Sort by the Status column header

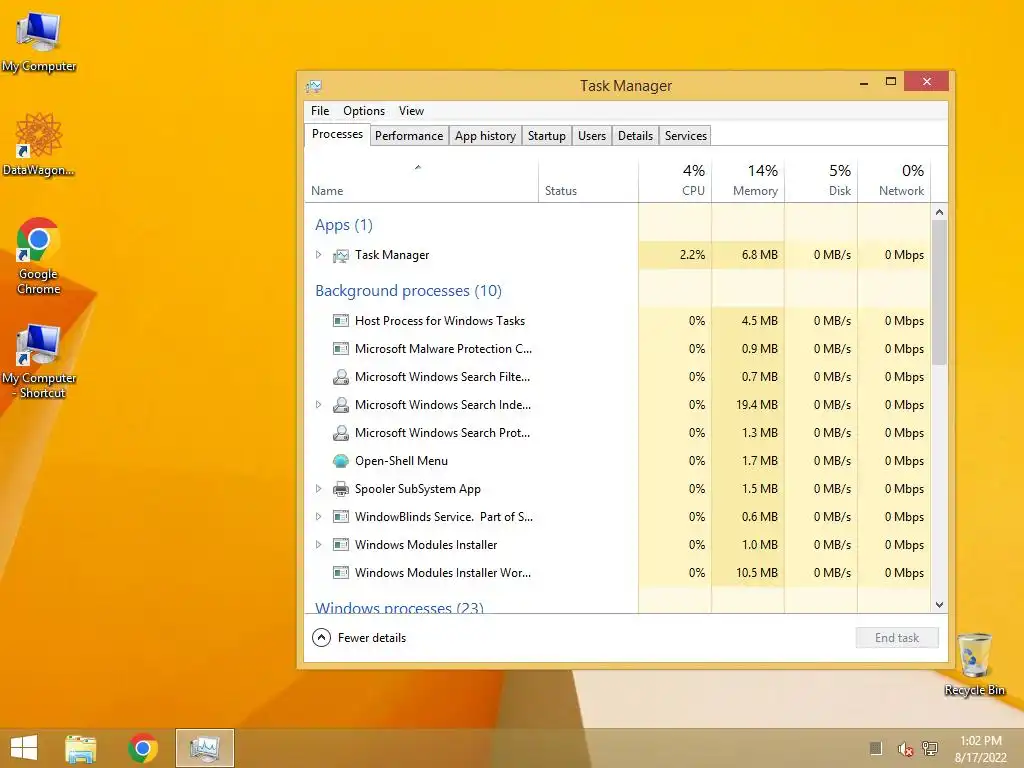pyautogui.click(x=588, y=180)
